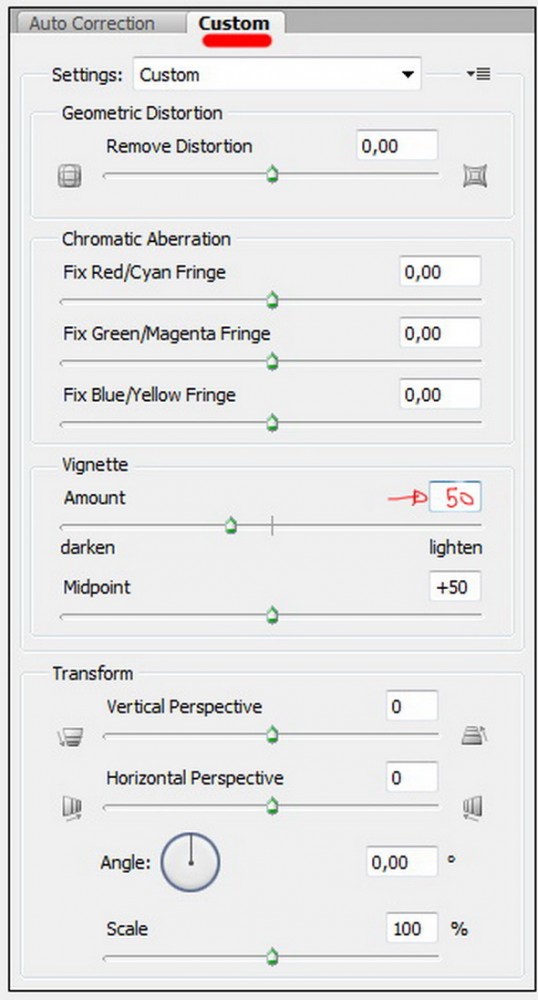Click the Fix Red/Cyan Fringe value field
The image size is (538, 1000).
[440, 272]
